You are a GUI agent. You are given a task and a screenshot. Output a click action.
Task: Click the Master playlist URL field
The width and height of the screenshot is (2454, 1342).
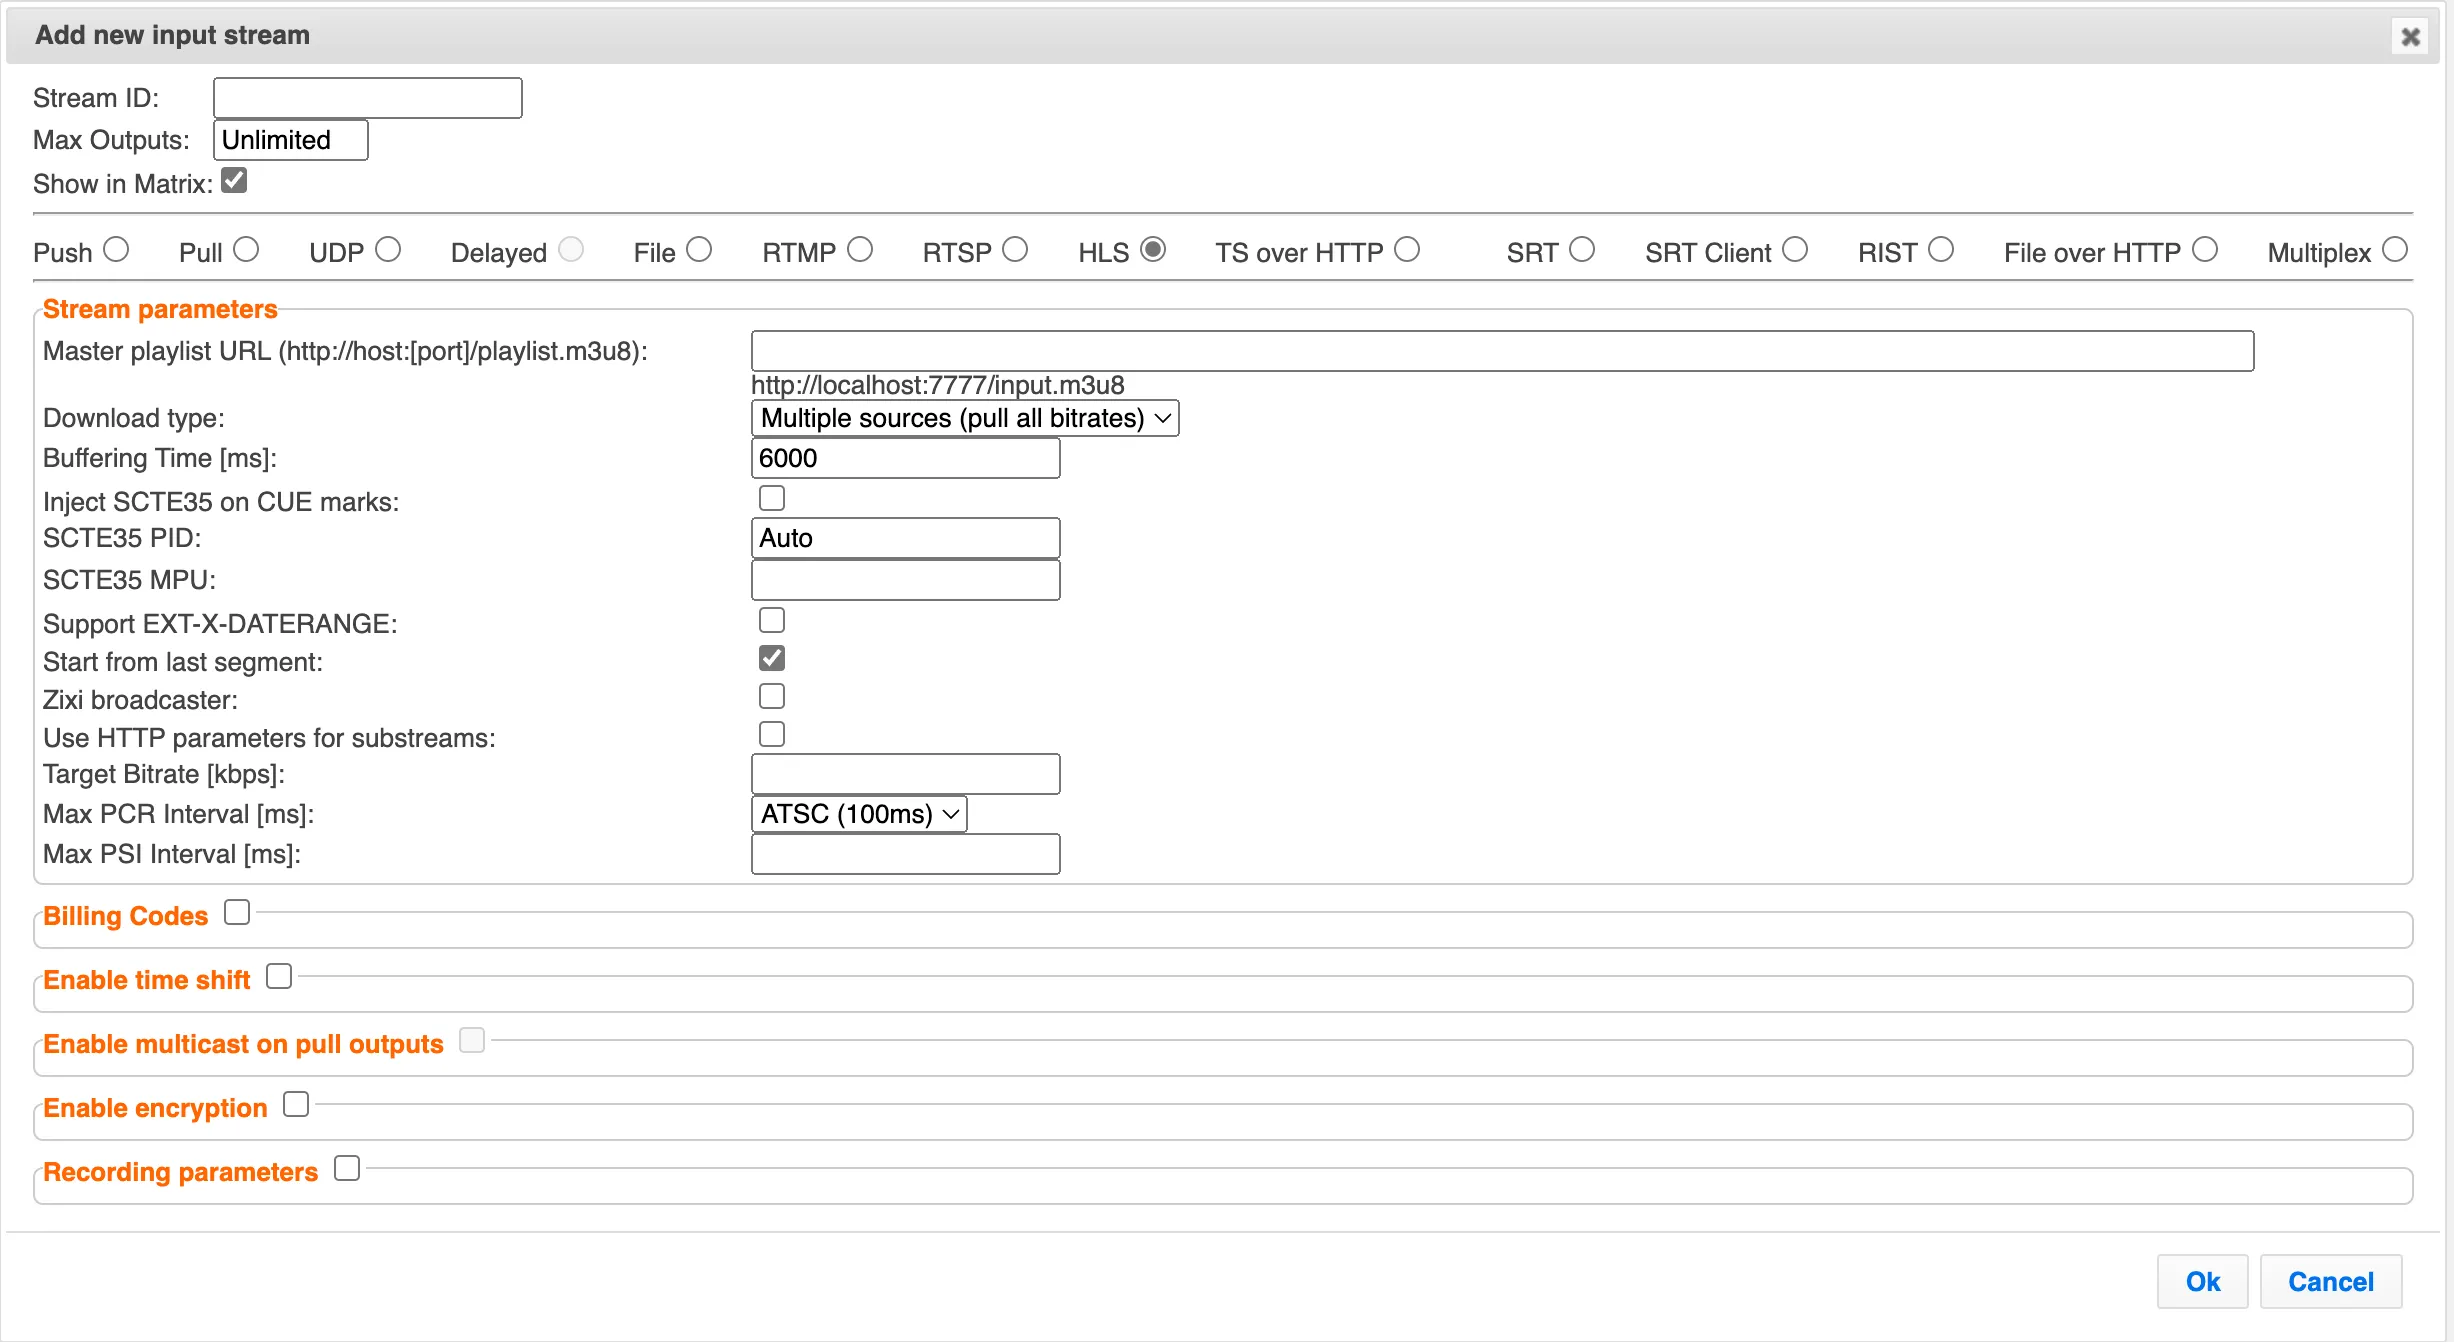1502,351
